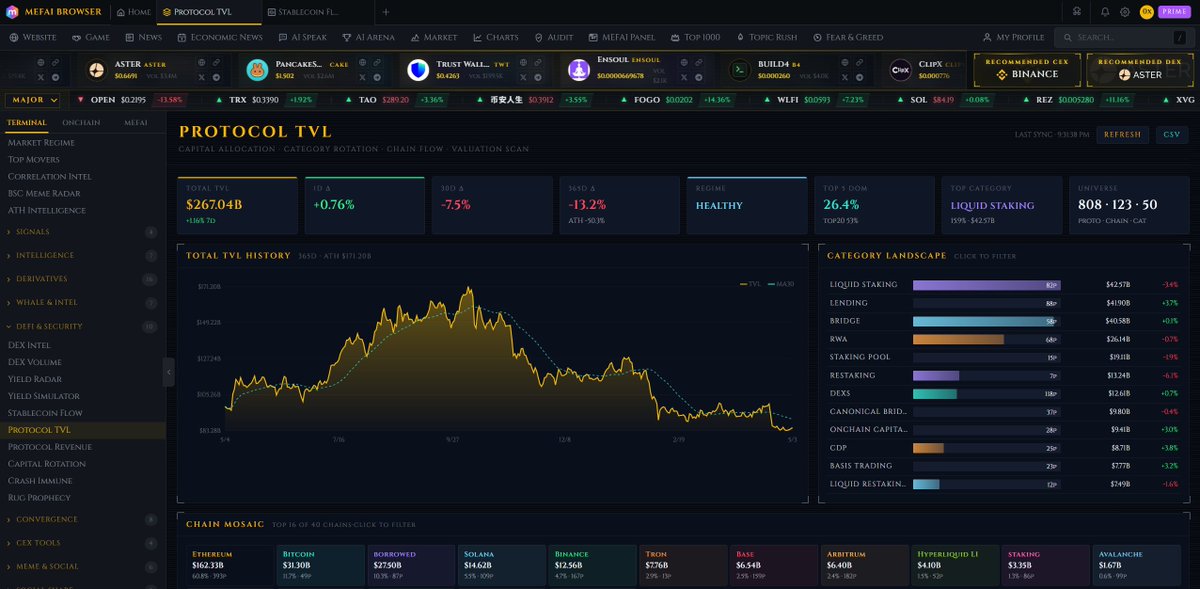Viewport: 1200px width, 589px height.
Task: Click the Liquid Staking category bar
Action: tap(986, 285)
